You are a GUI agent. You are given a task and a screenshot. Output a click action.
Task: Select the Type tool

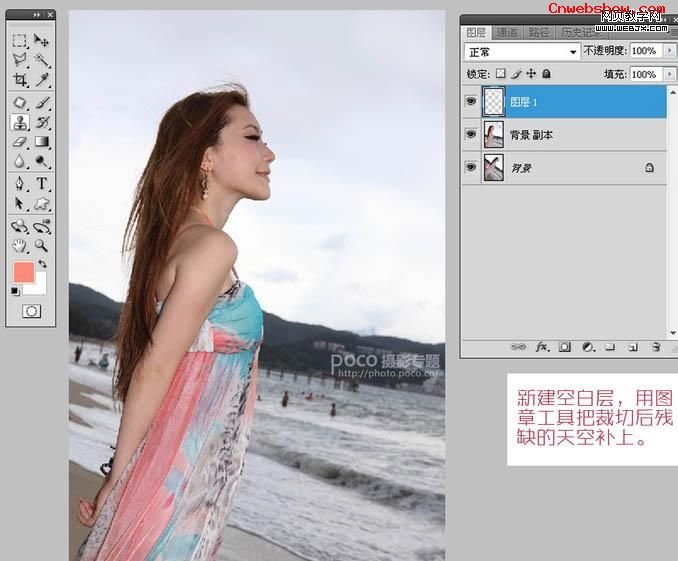(x=42, y=183)
